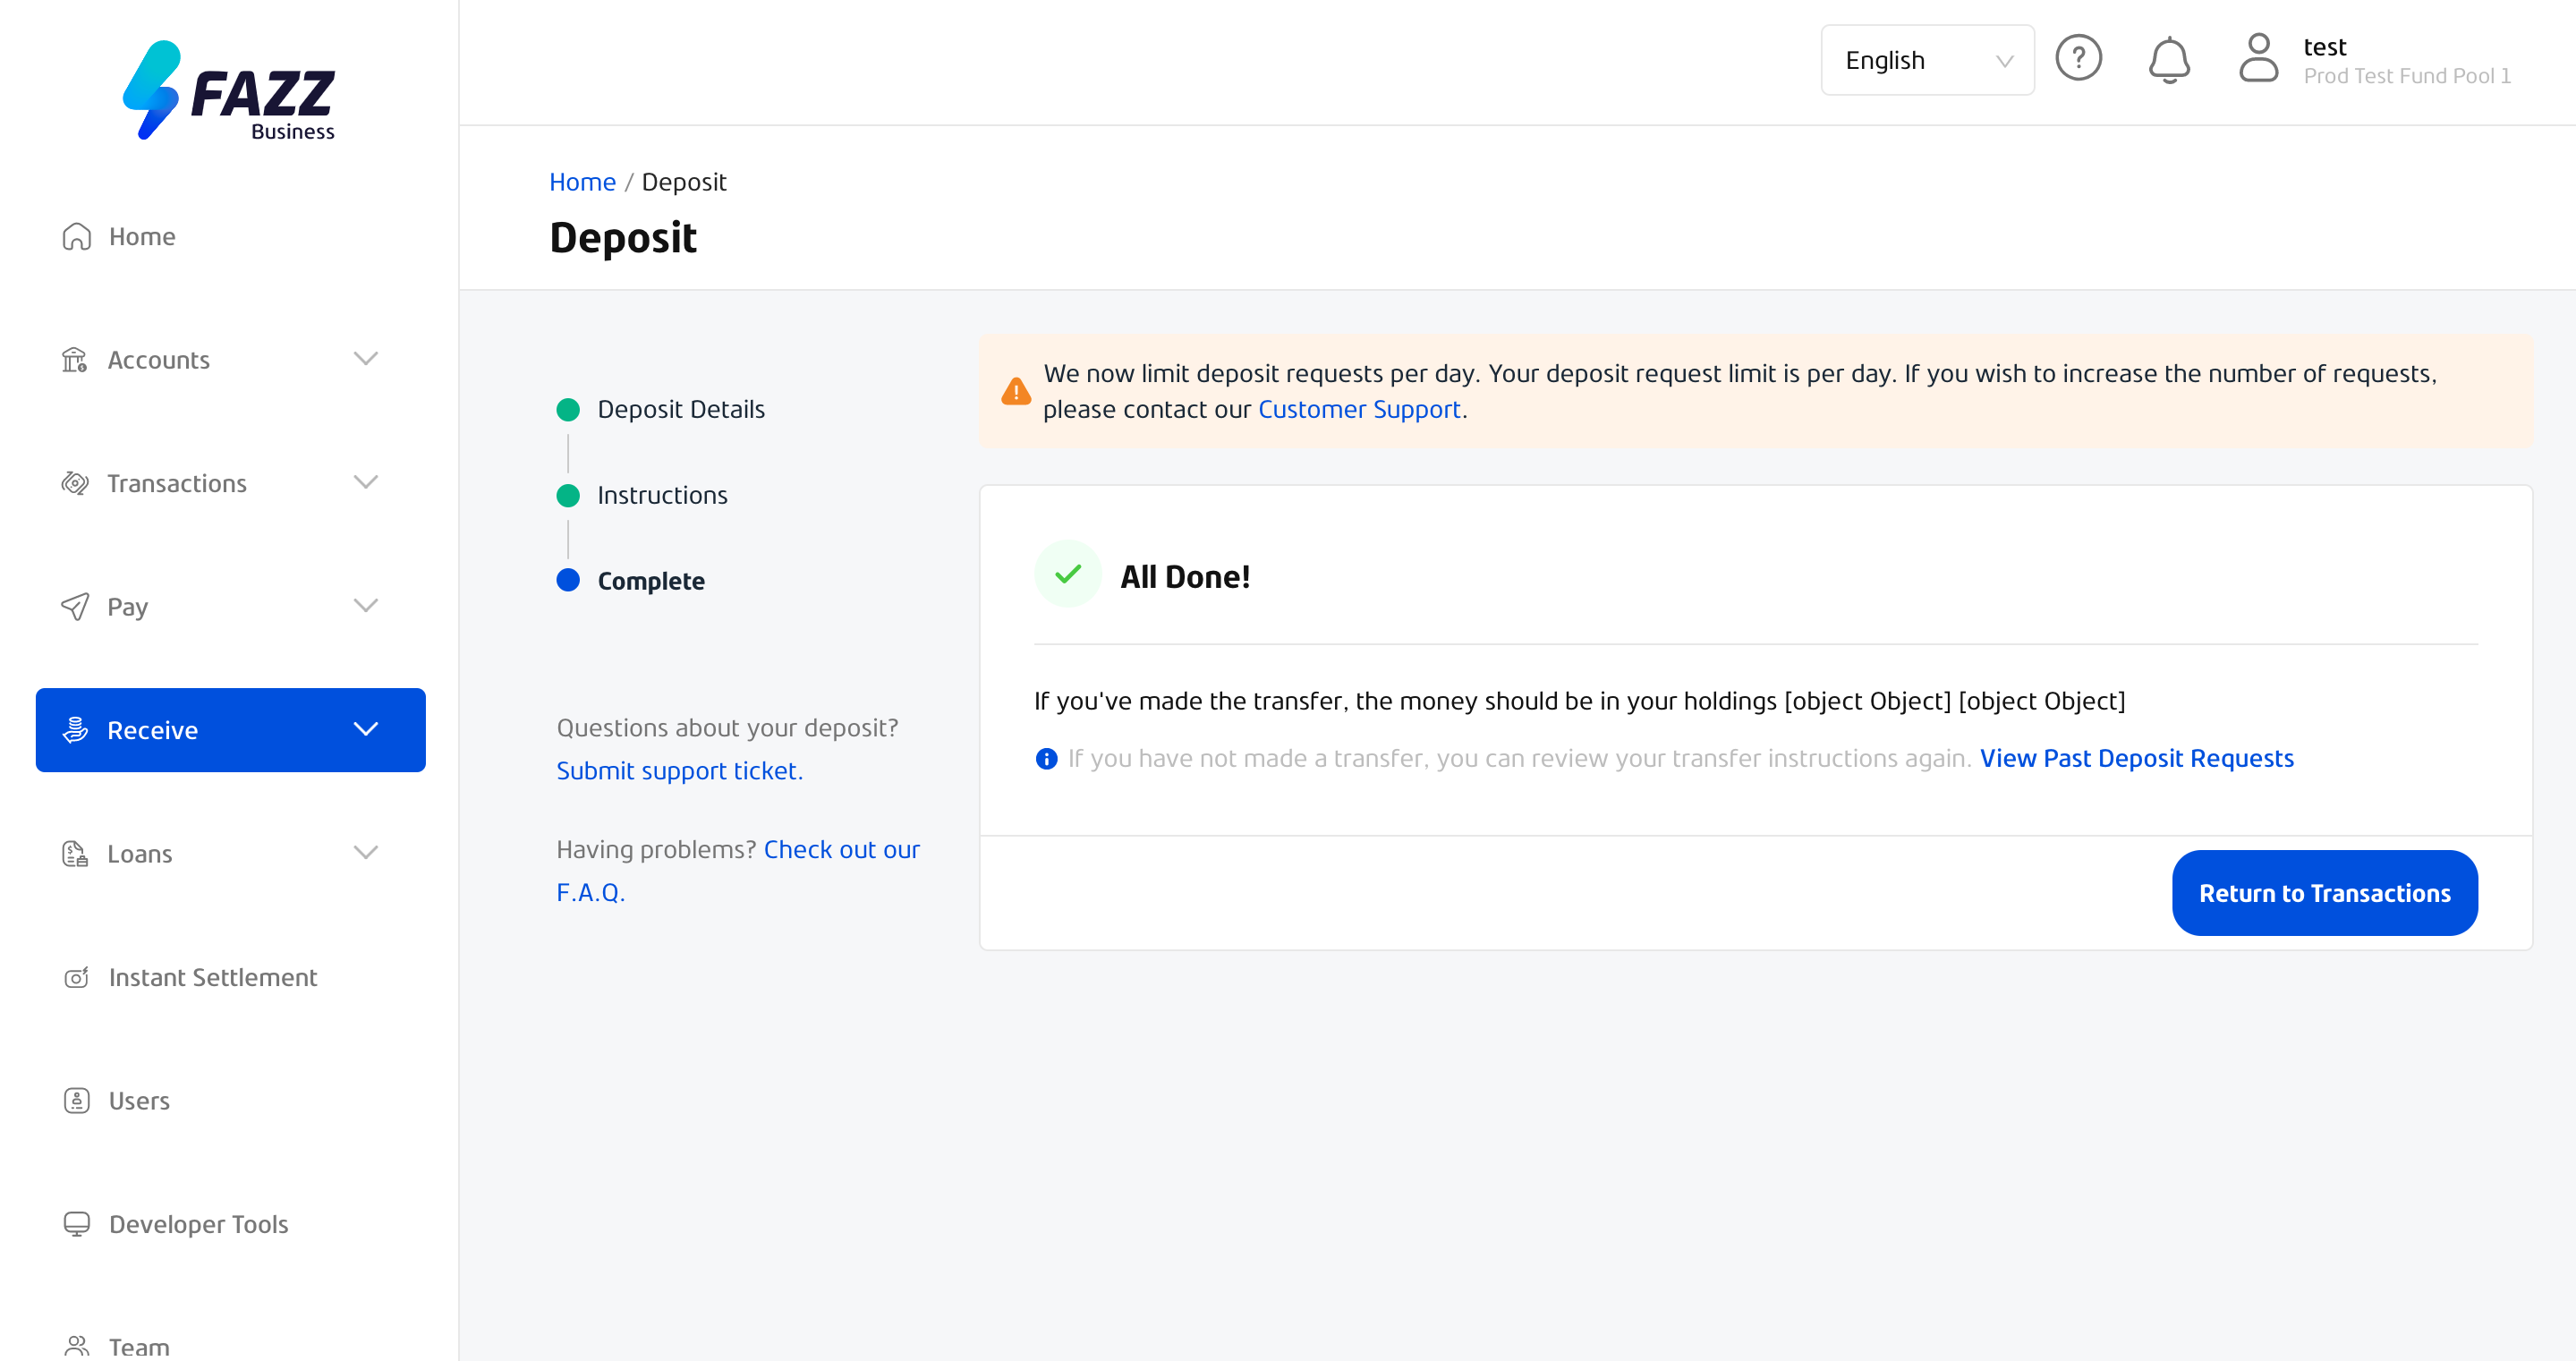
Task: Click the Home house icon in sidebar
Action: (76, 236)
